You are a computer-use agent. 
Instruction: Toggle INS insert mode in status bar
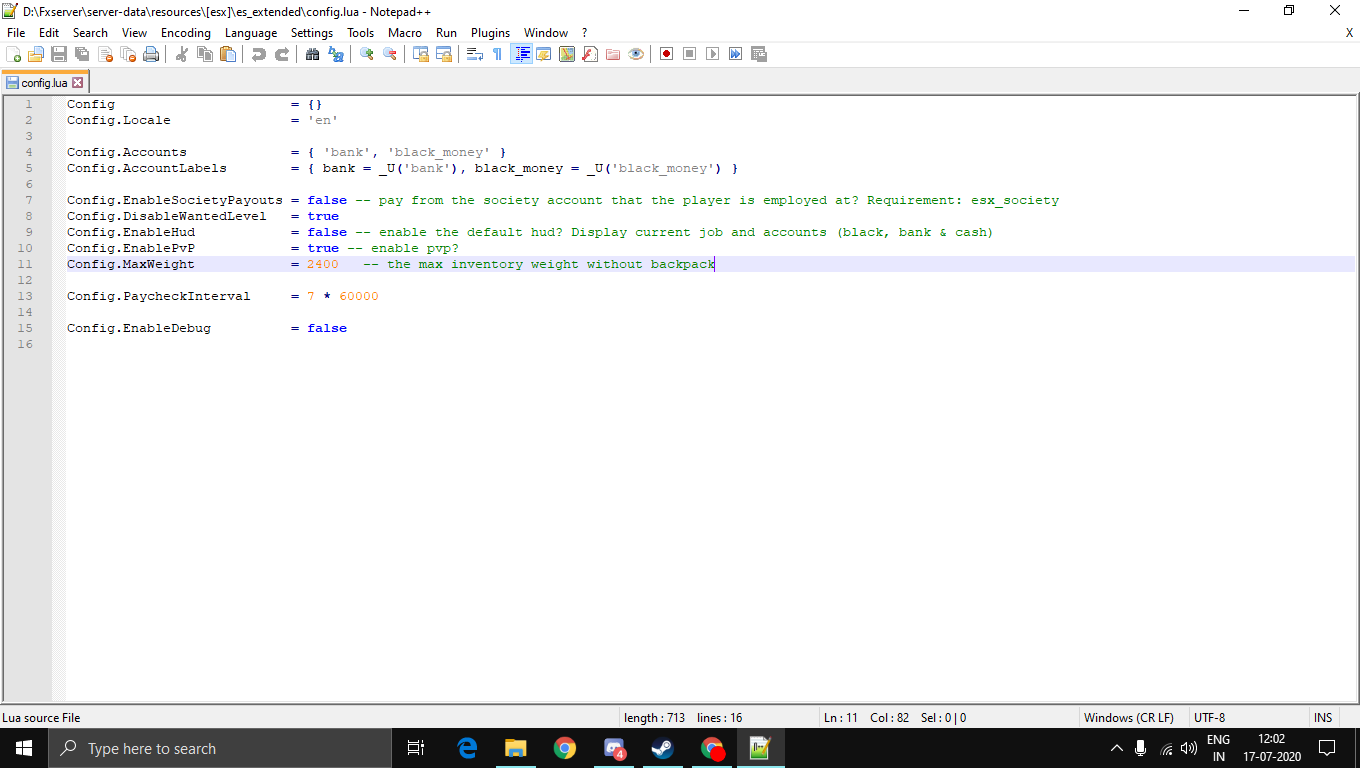click(1323, 717)
